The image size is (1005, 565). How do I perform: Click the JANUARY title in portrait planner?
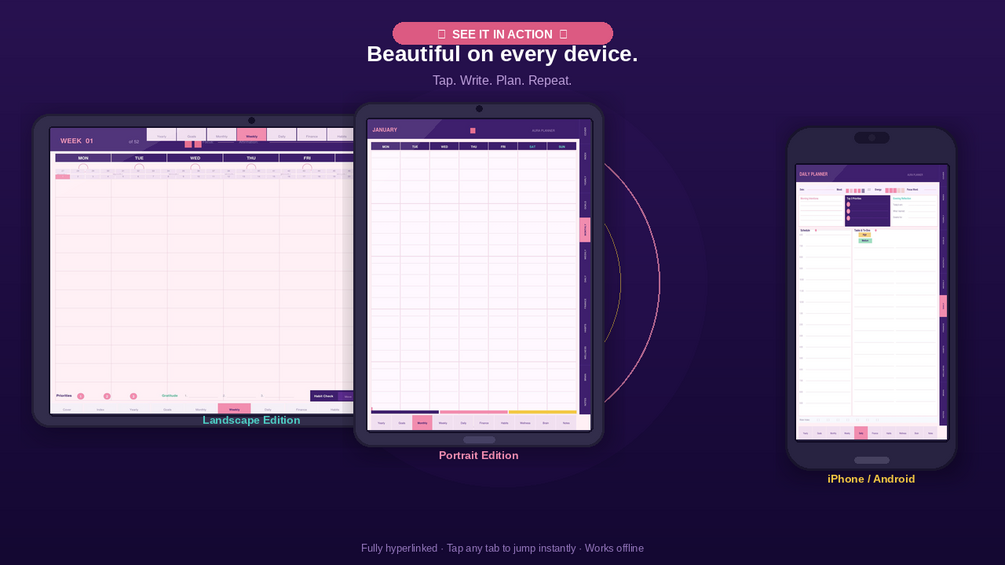coord(385,130)
